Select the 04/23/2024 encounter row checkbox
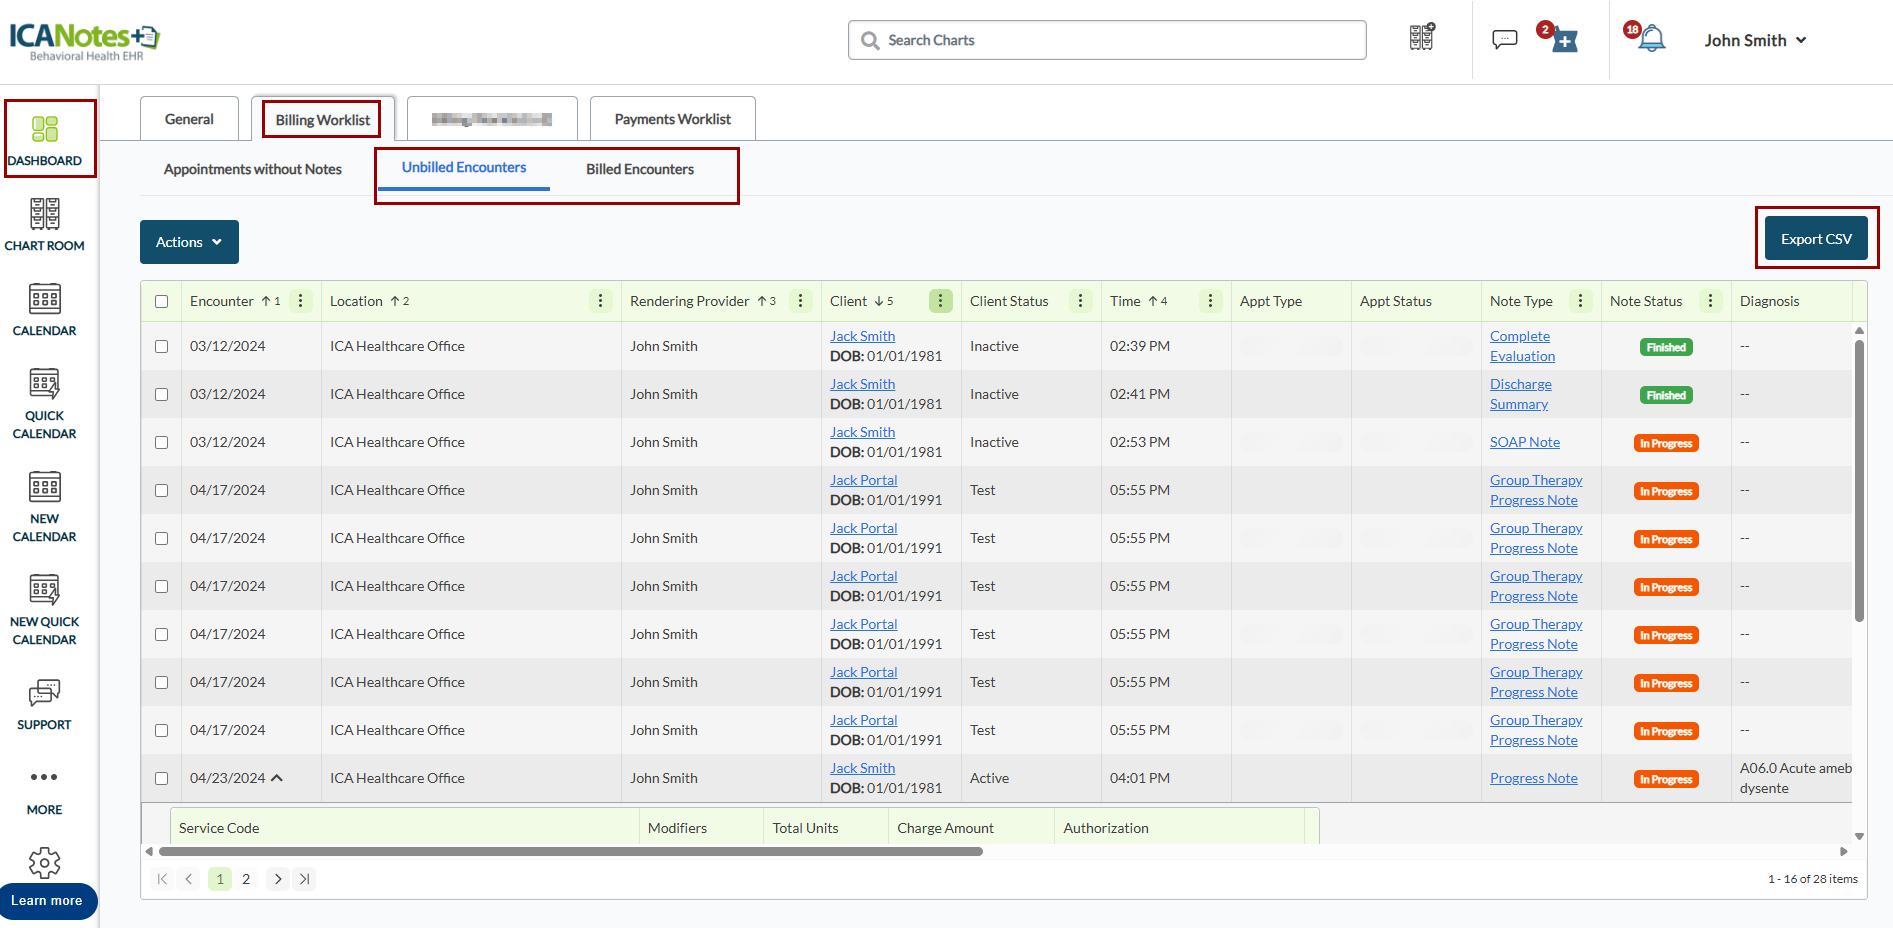The width and height of the screenshot is (1893, 928). coord(161,778)
